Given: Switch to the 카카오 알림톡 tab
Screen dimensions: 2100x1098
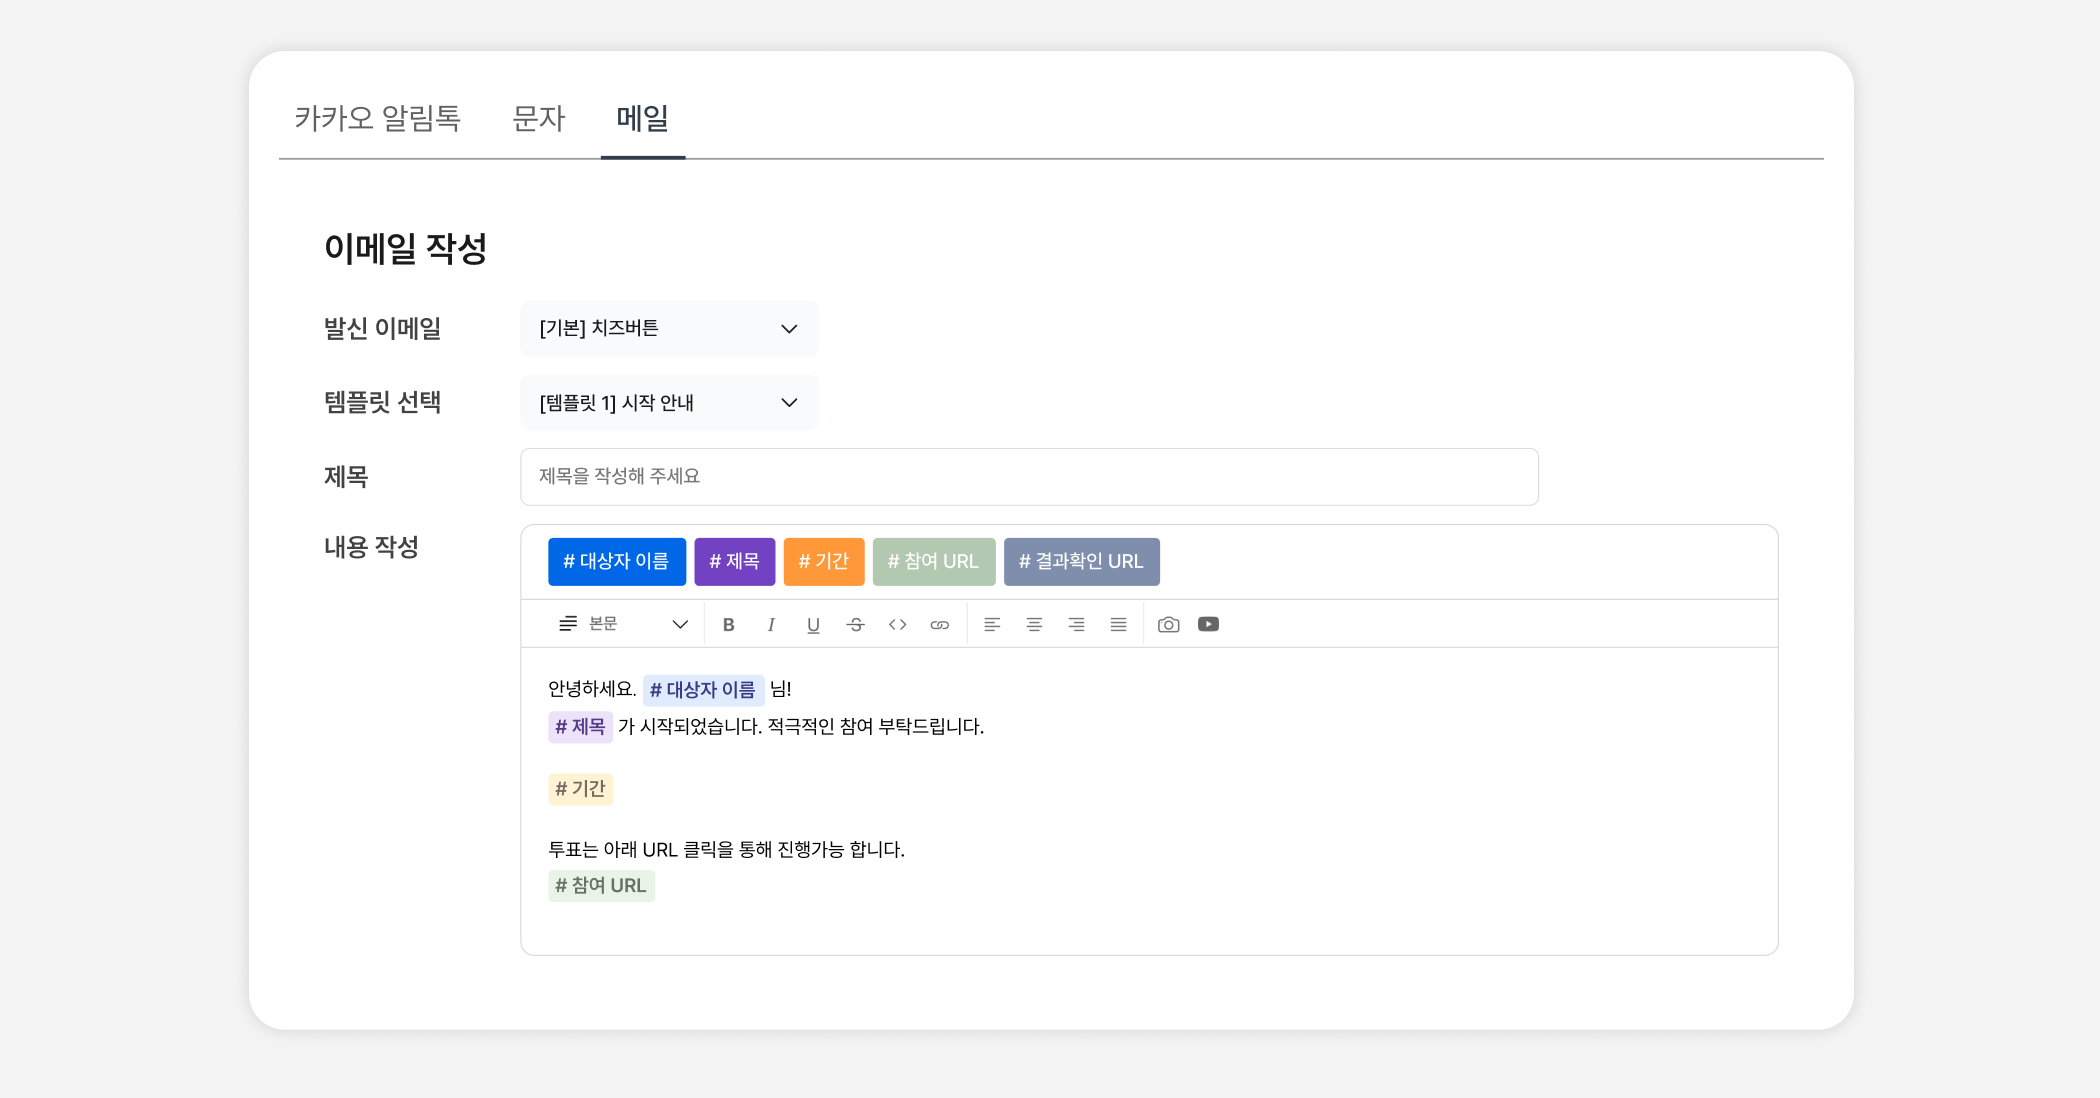Looking at the screenshot, I should pos(377,118).
